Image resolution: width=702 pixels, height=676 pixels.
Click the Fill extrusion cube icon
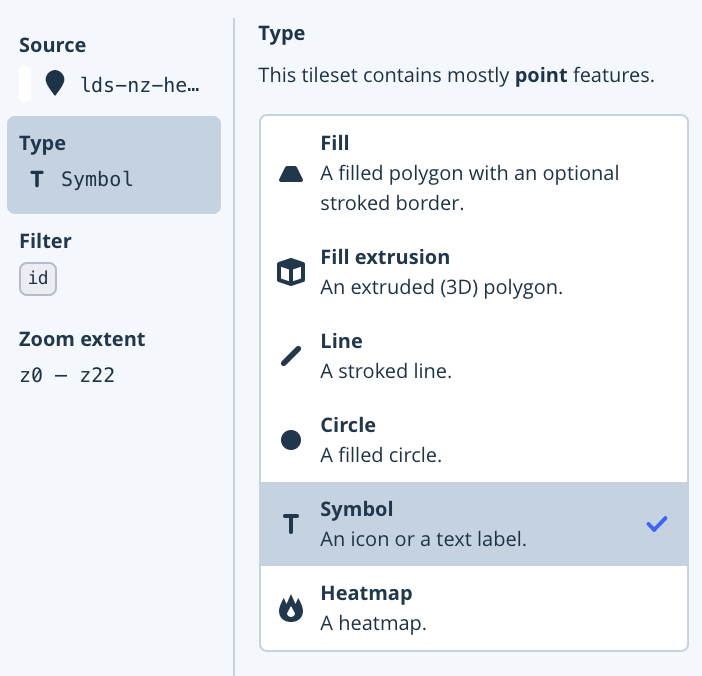pos(291,272)
